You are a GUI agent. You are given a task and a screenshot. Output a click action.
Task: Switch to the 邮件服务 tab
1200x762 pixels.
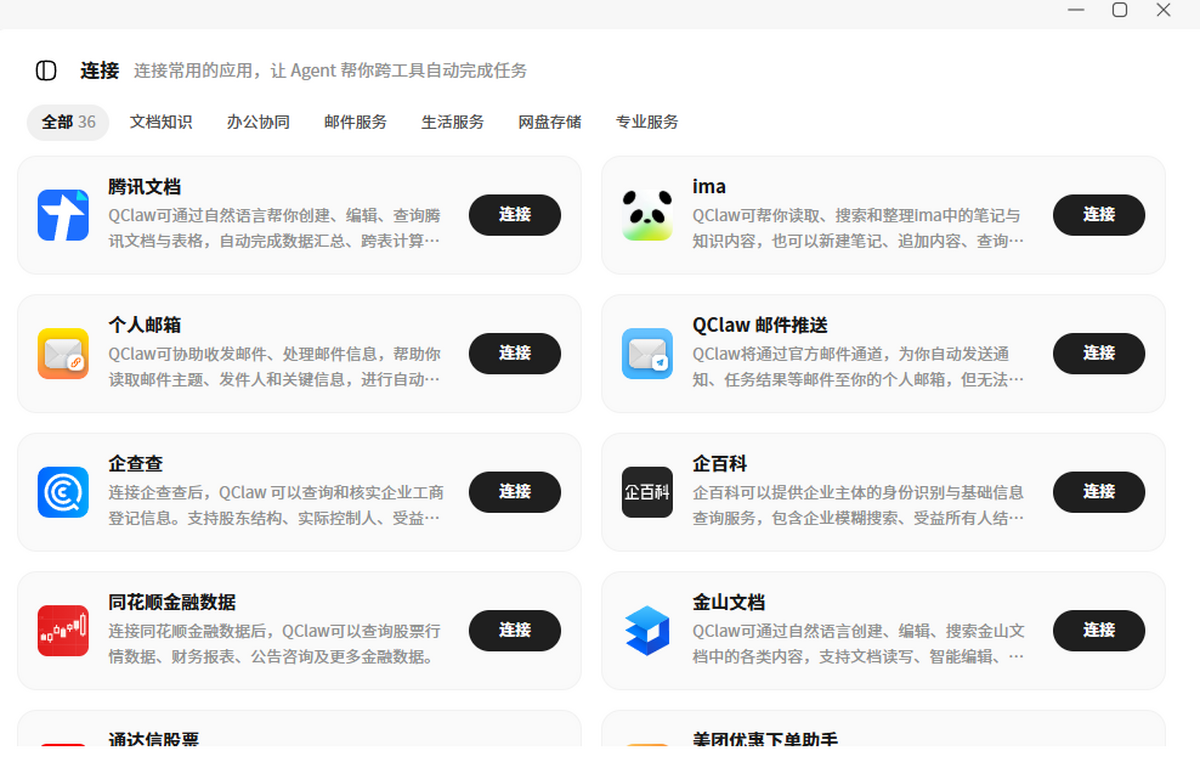click(x=355, y=122)
